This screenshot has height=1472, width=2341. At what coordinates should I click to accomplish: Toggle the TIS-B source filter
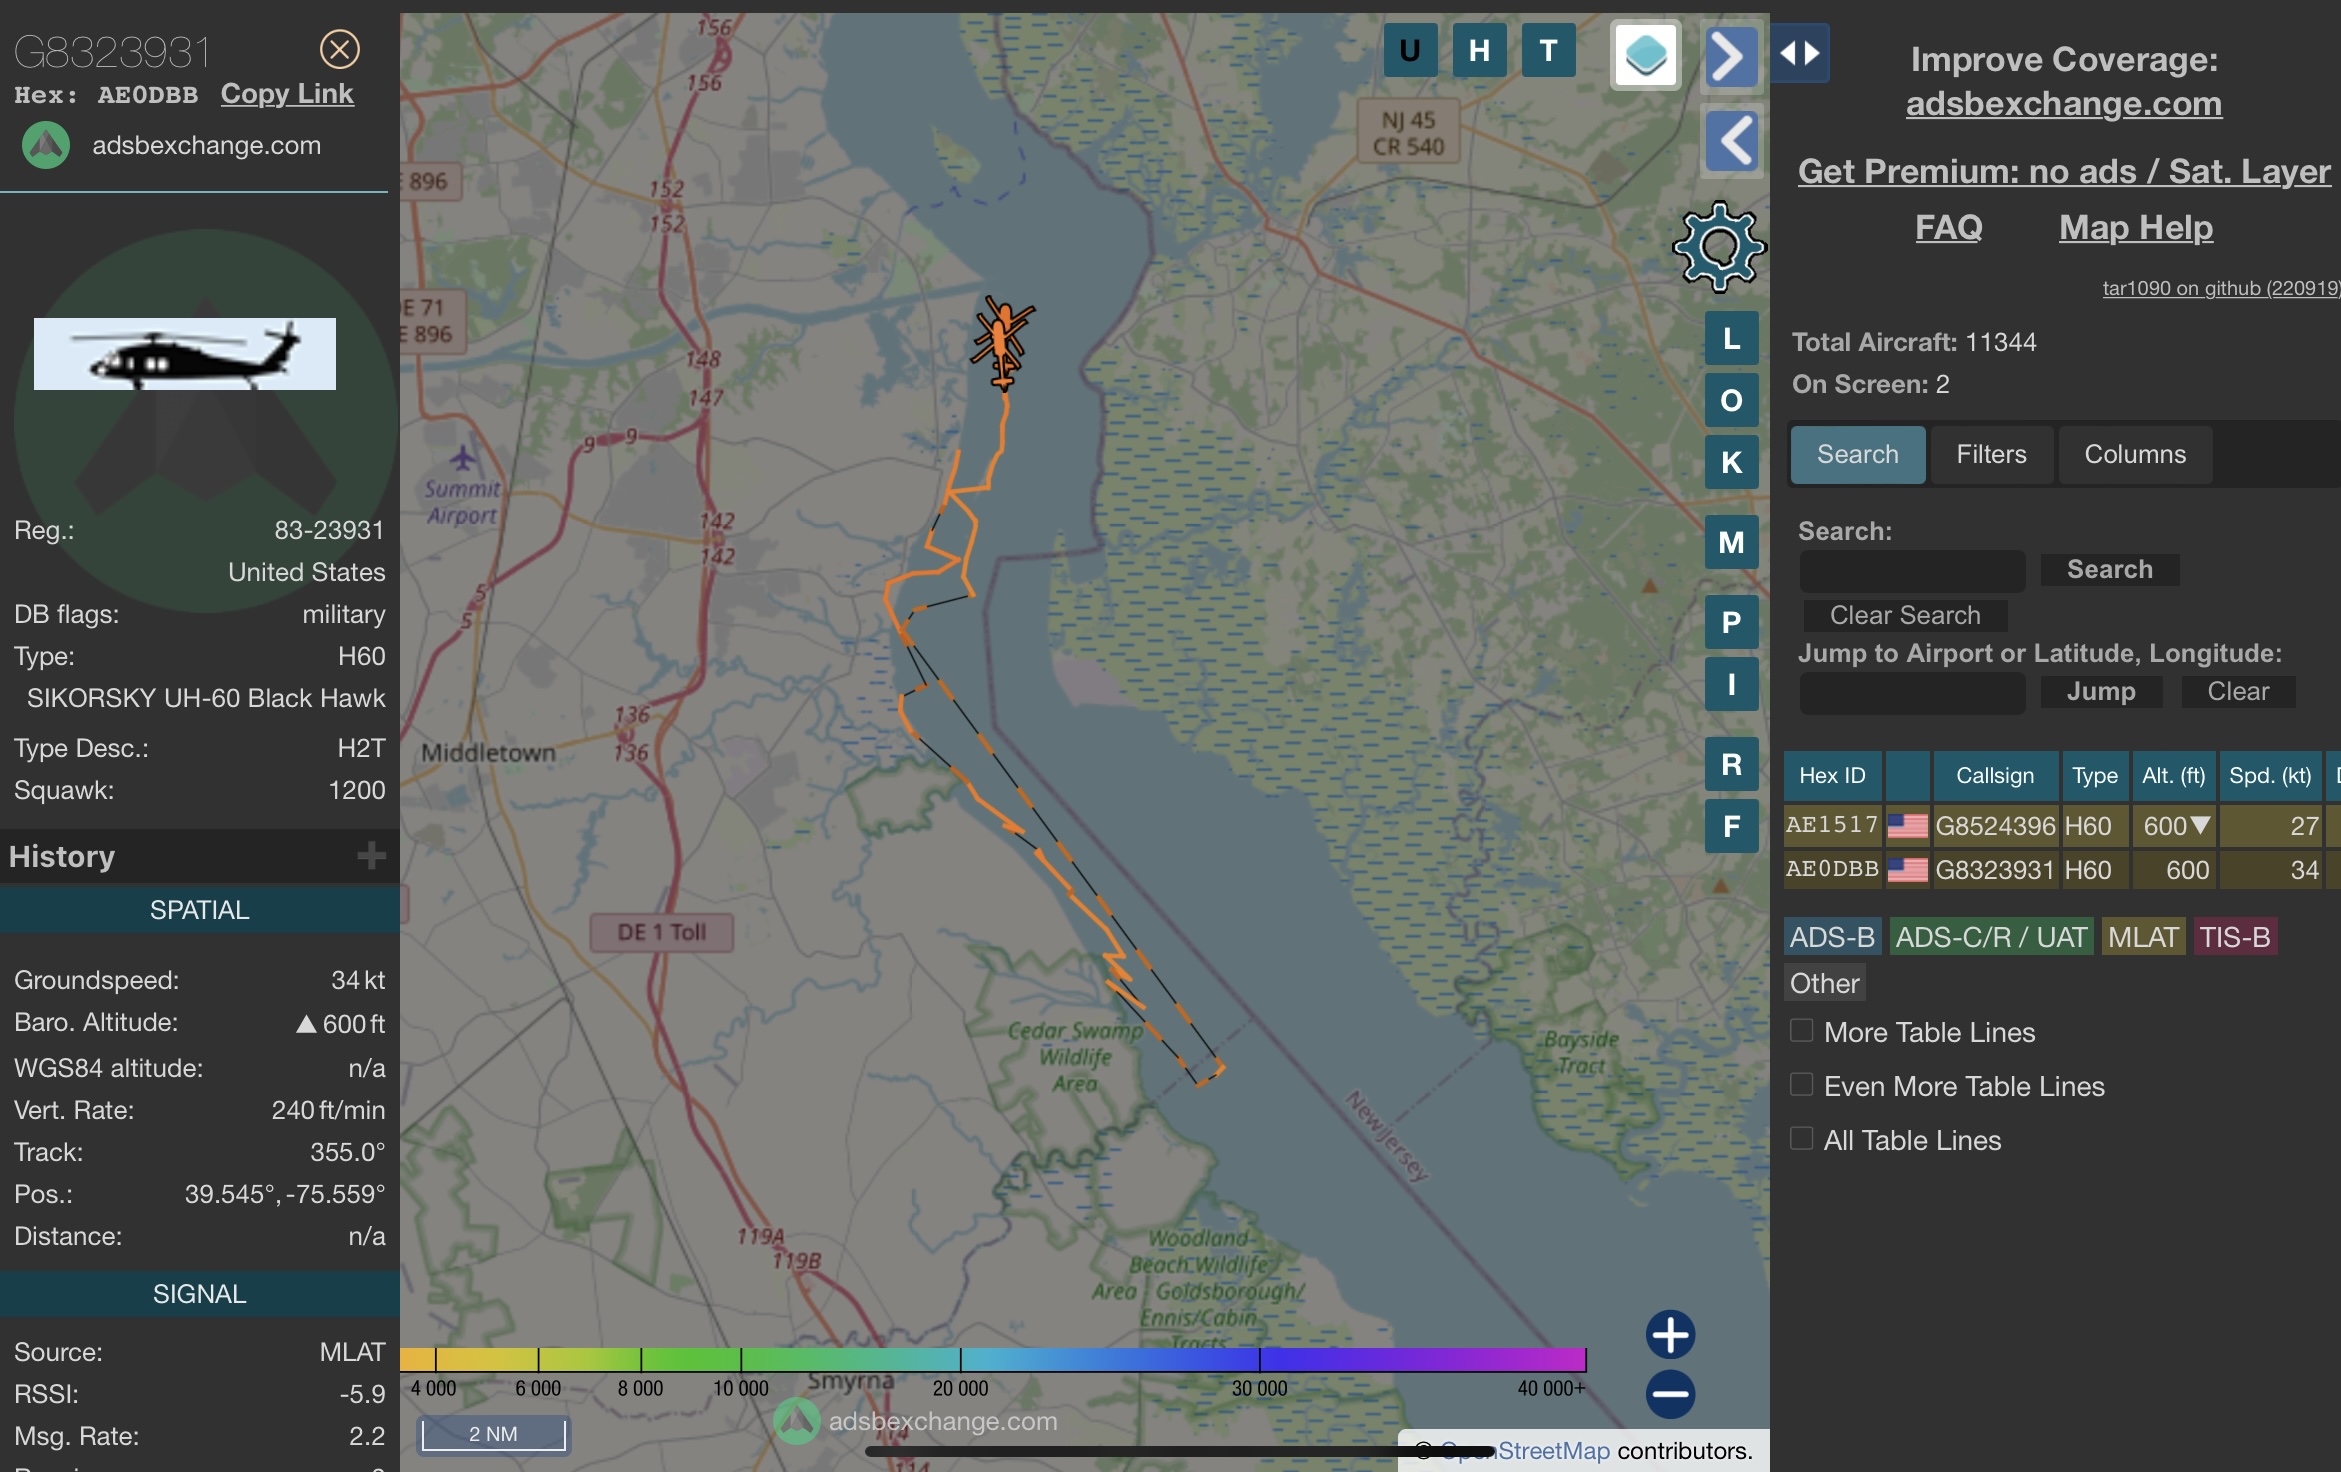pos(2235,938)
